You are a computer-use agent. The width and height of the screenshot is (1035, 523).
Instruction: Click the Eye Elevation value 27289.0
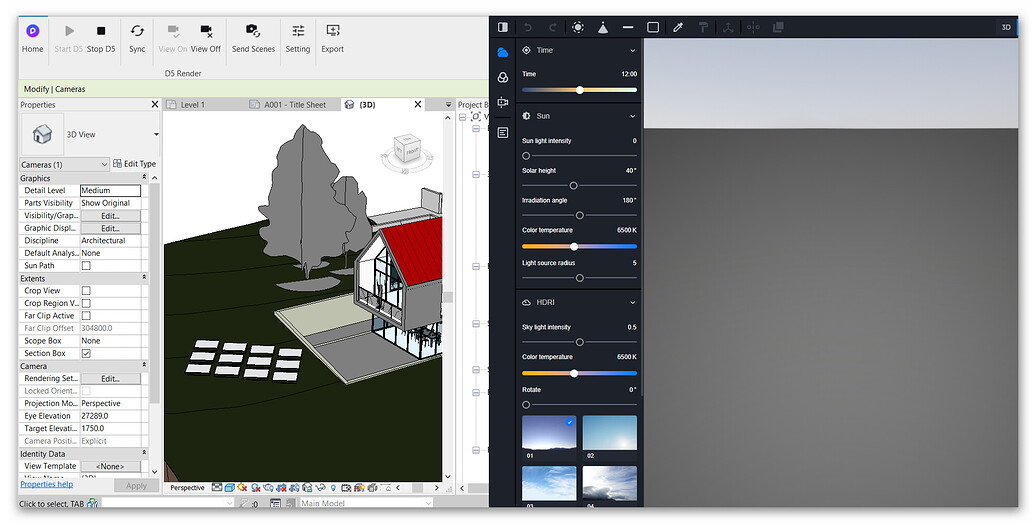point(110,416)
